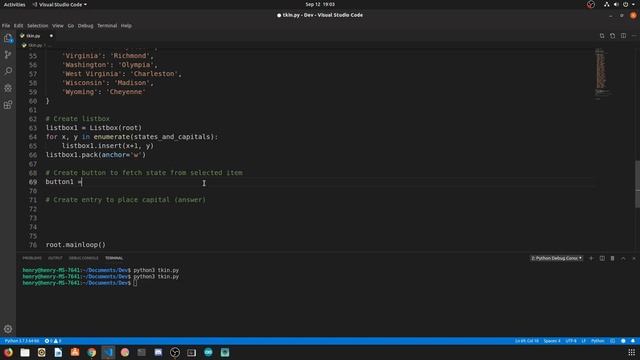Click the second editor toolbar icon, beside Split Editor
640x360 pixels.
pos(613,36)
